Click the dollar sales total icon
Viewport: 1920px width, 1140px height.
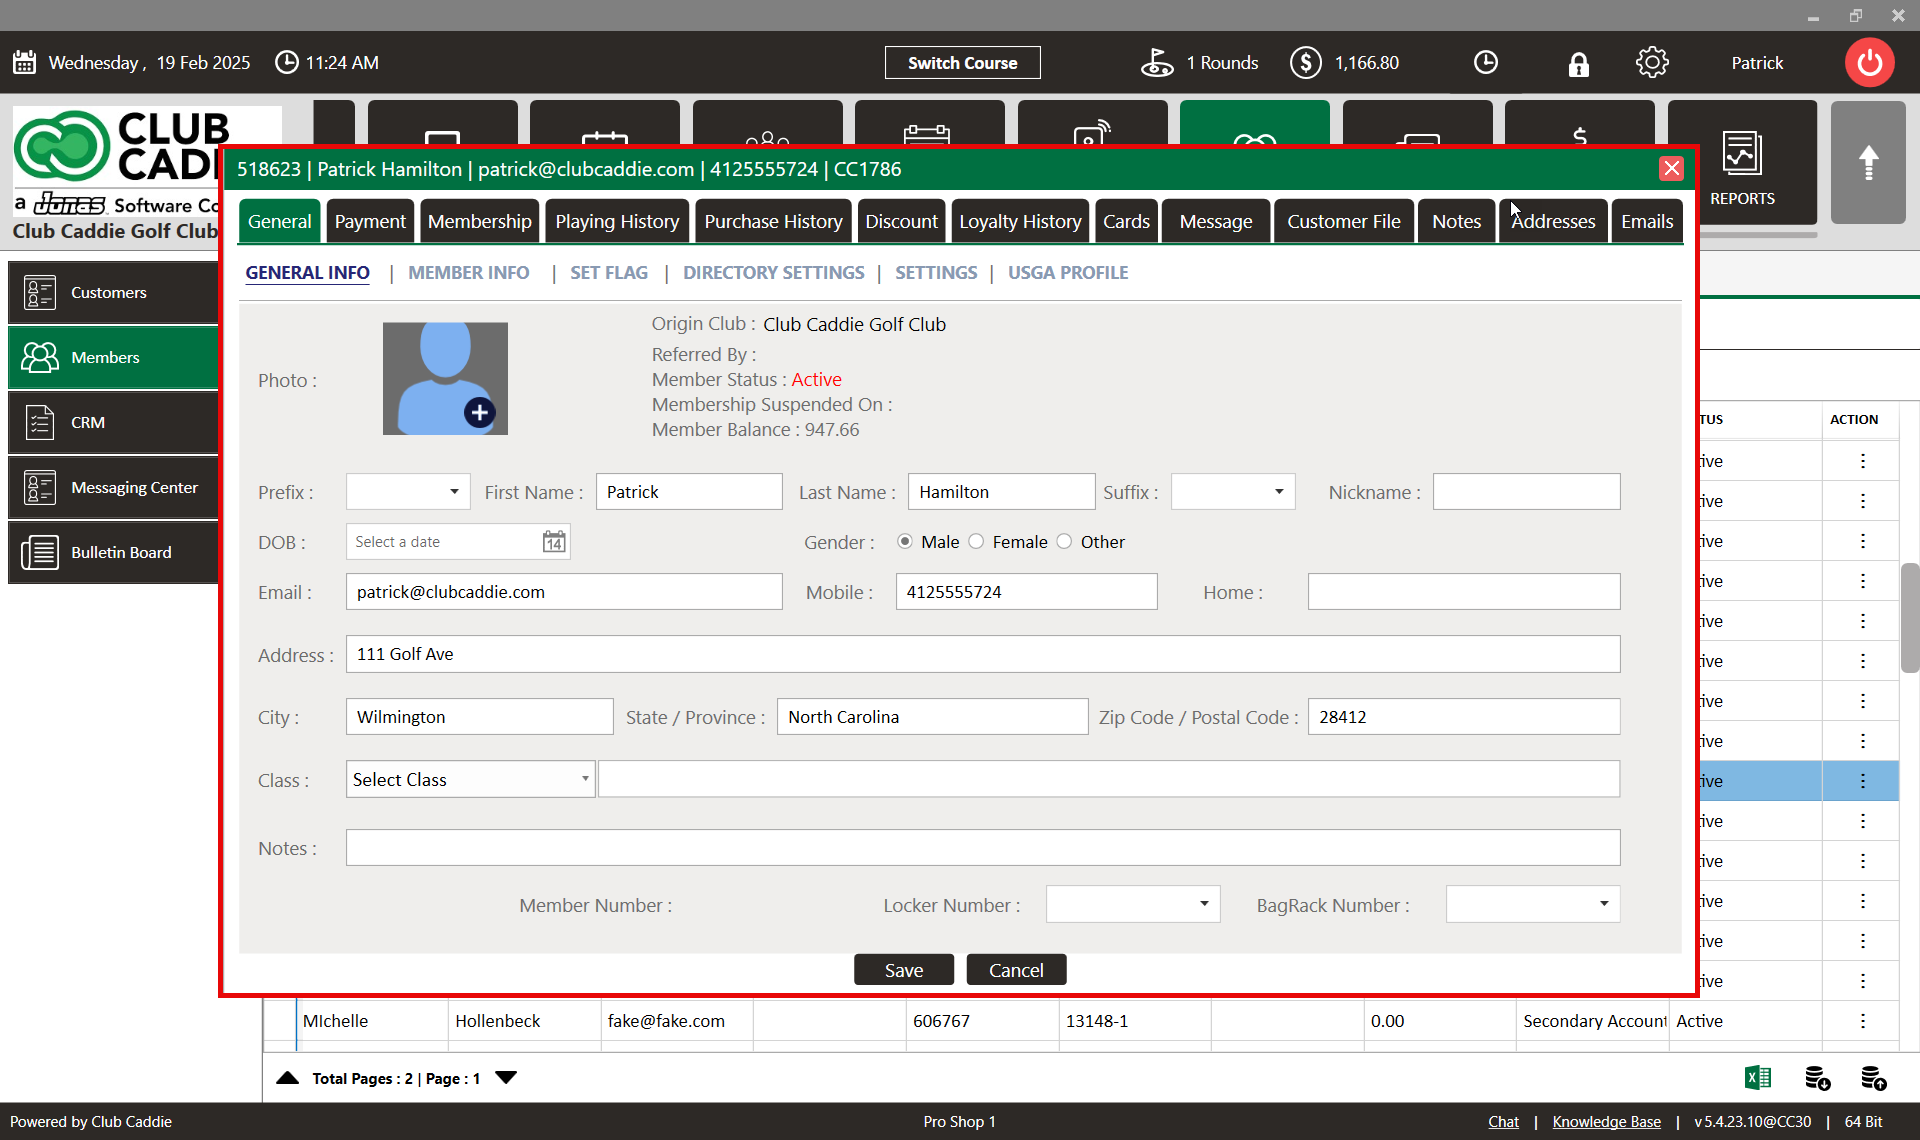coord(1305,63)
